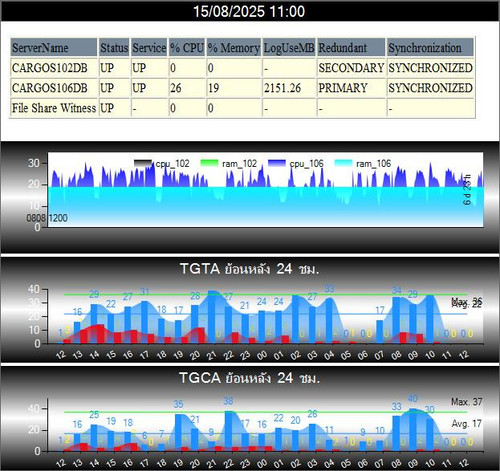Click the Service UP cell for CARGOS106DB

pyautogui.click(x=149, y=88)
